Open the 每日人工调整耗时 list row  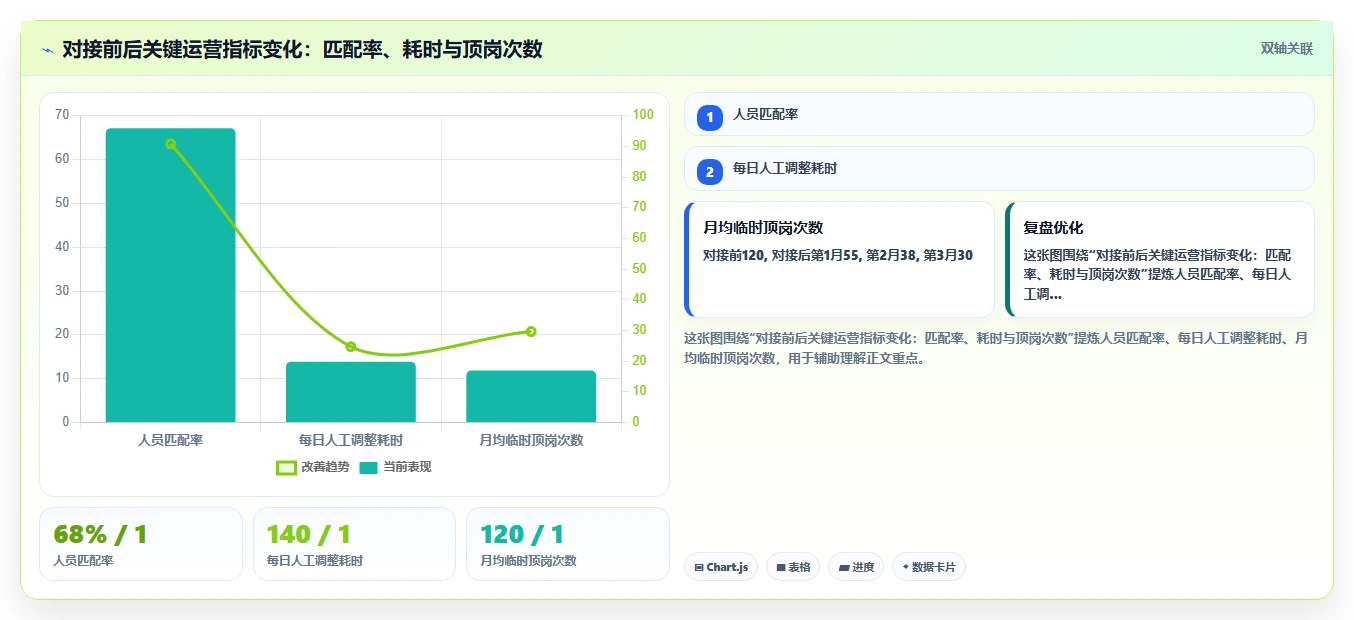(x=999, y=169)
